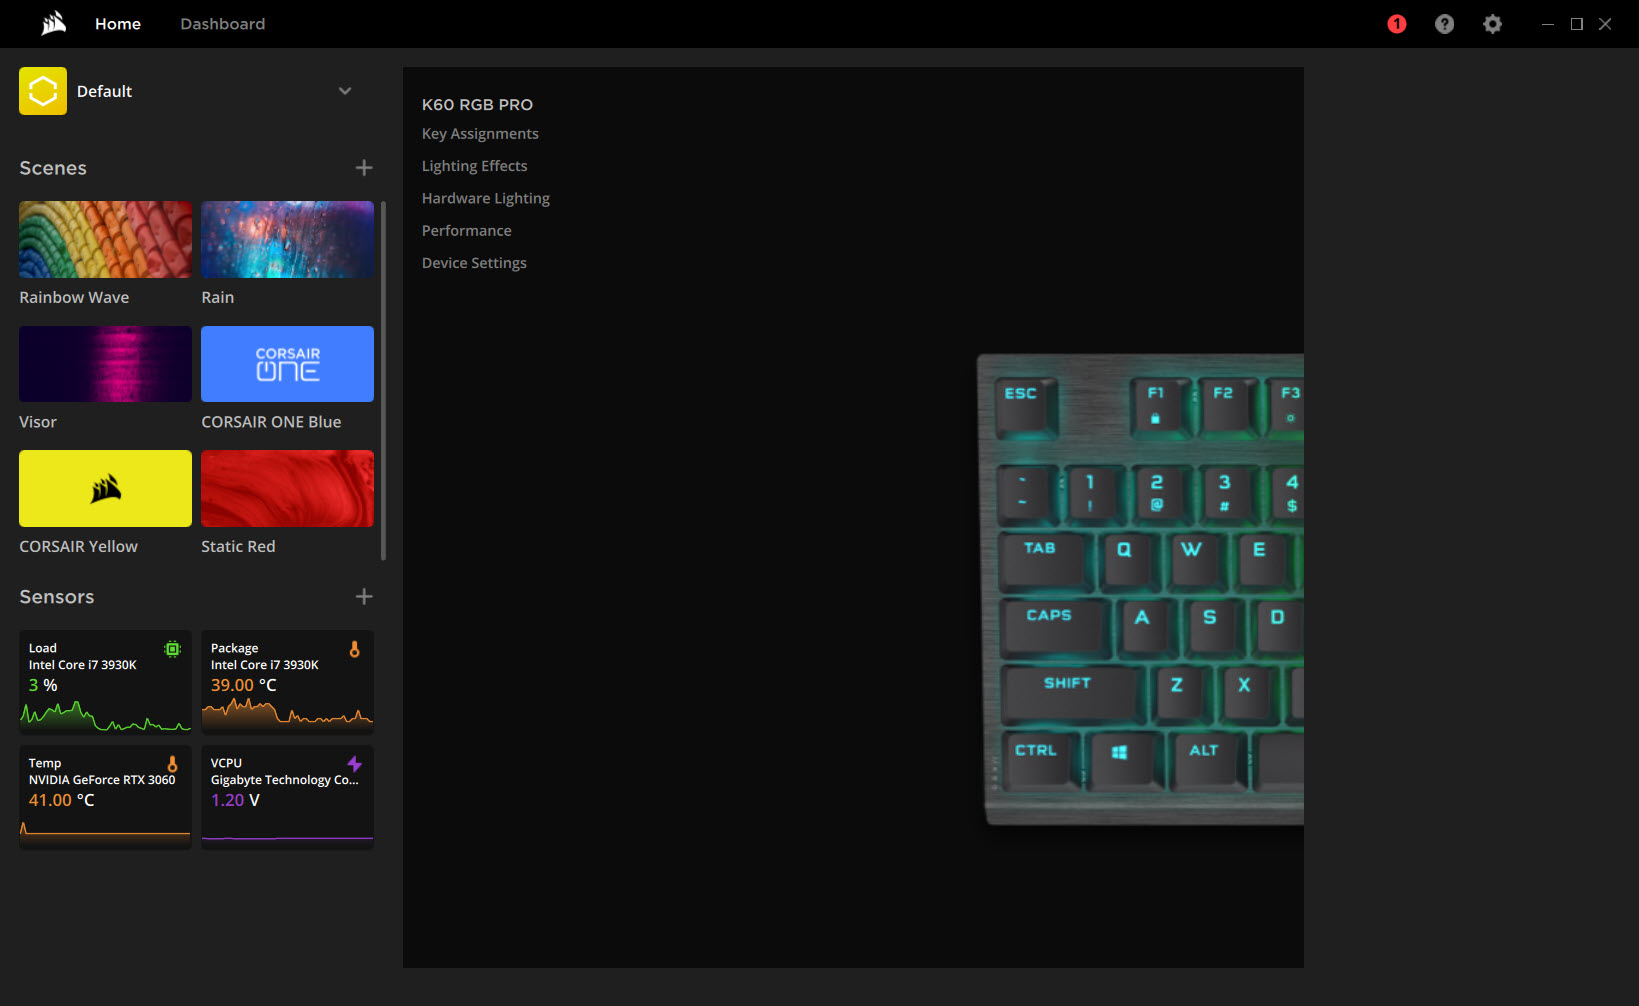This screenshot has width=1639, height=1006.
Task: Click the Scenes list scrollbar
Action: tap(383, 380)
